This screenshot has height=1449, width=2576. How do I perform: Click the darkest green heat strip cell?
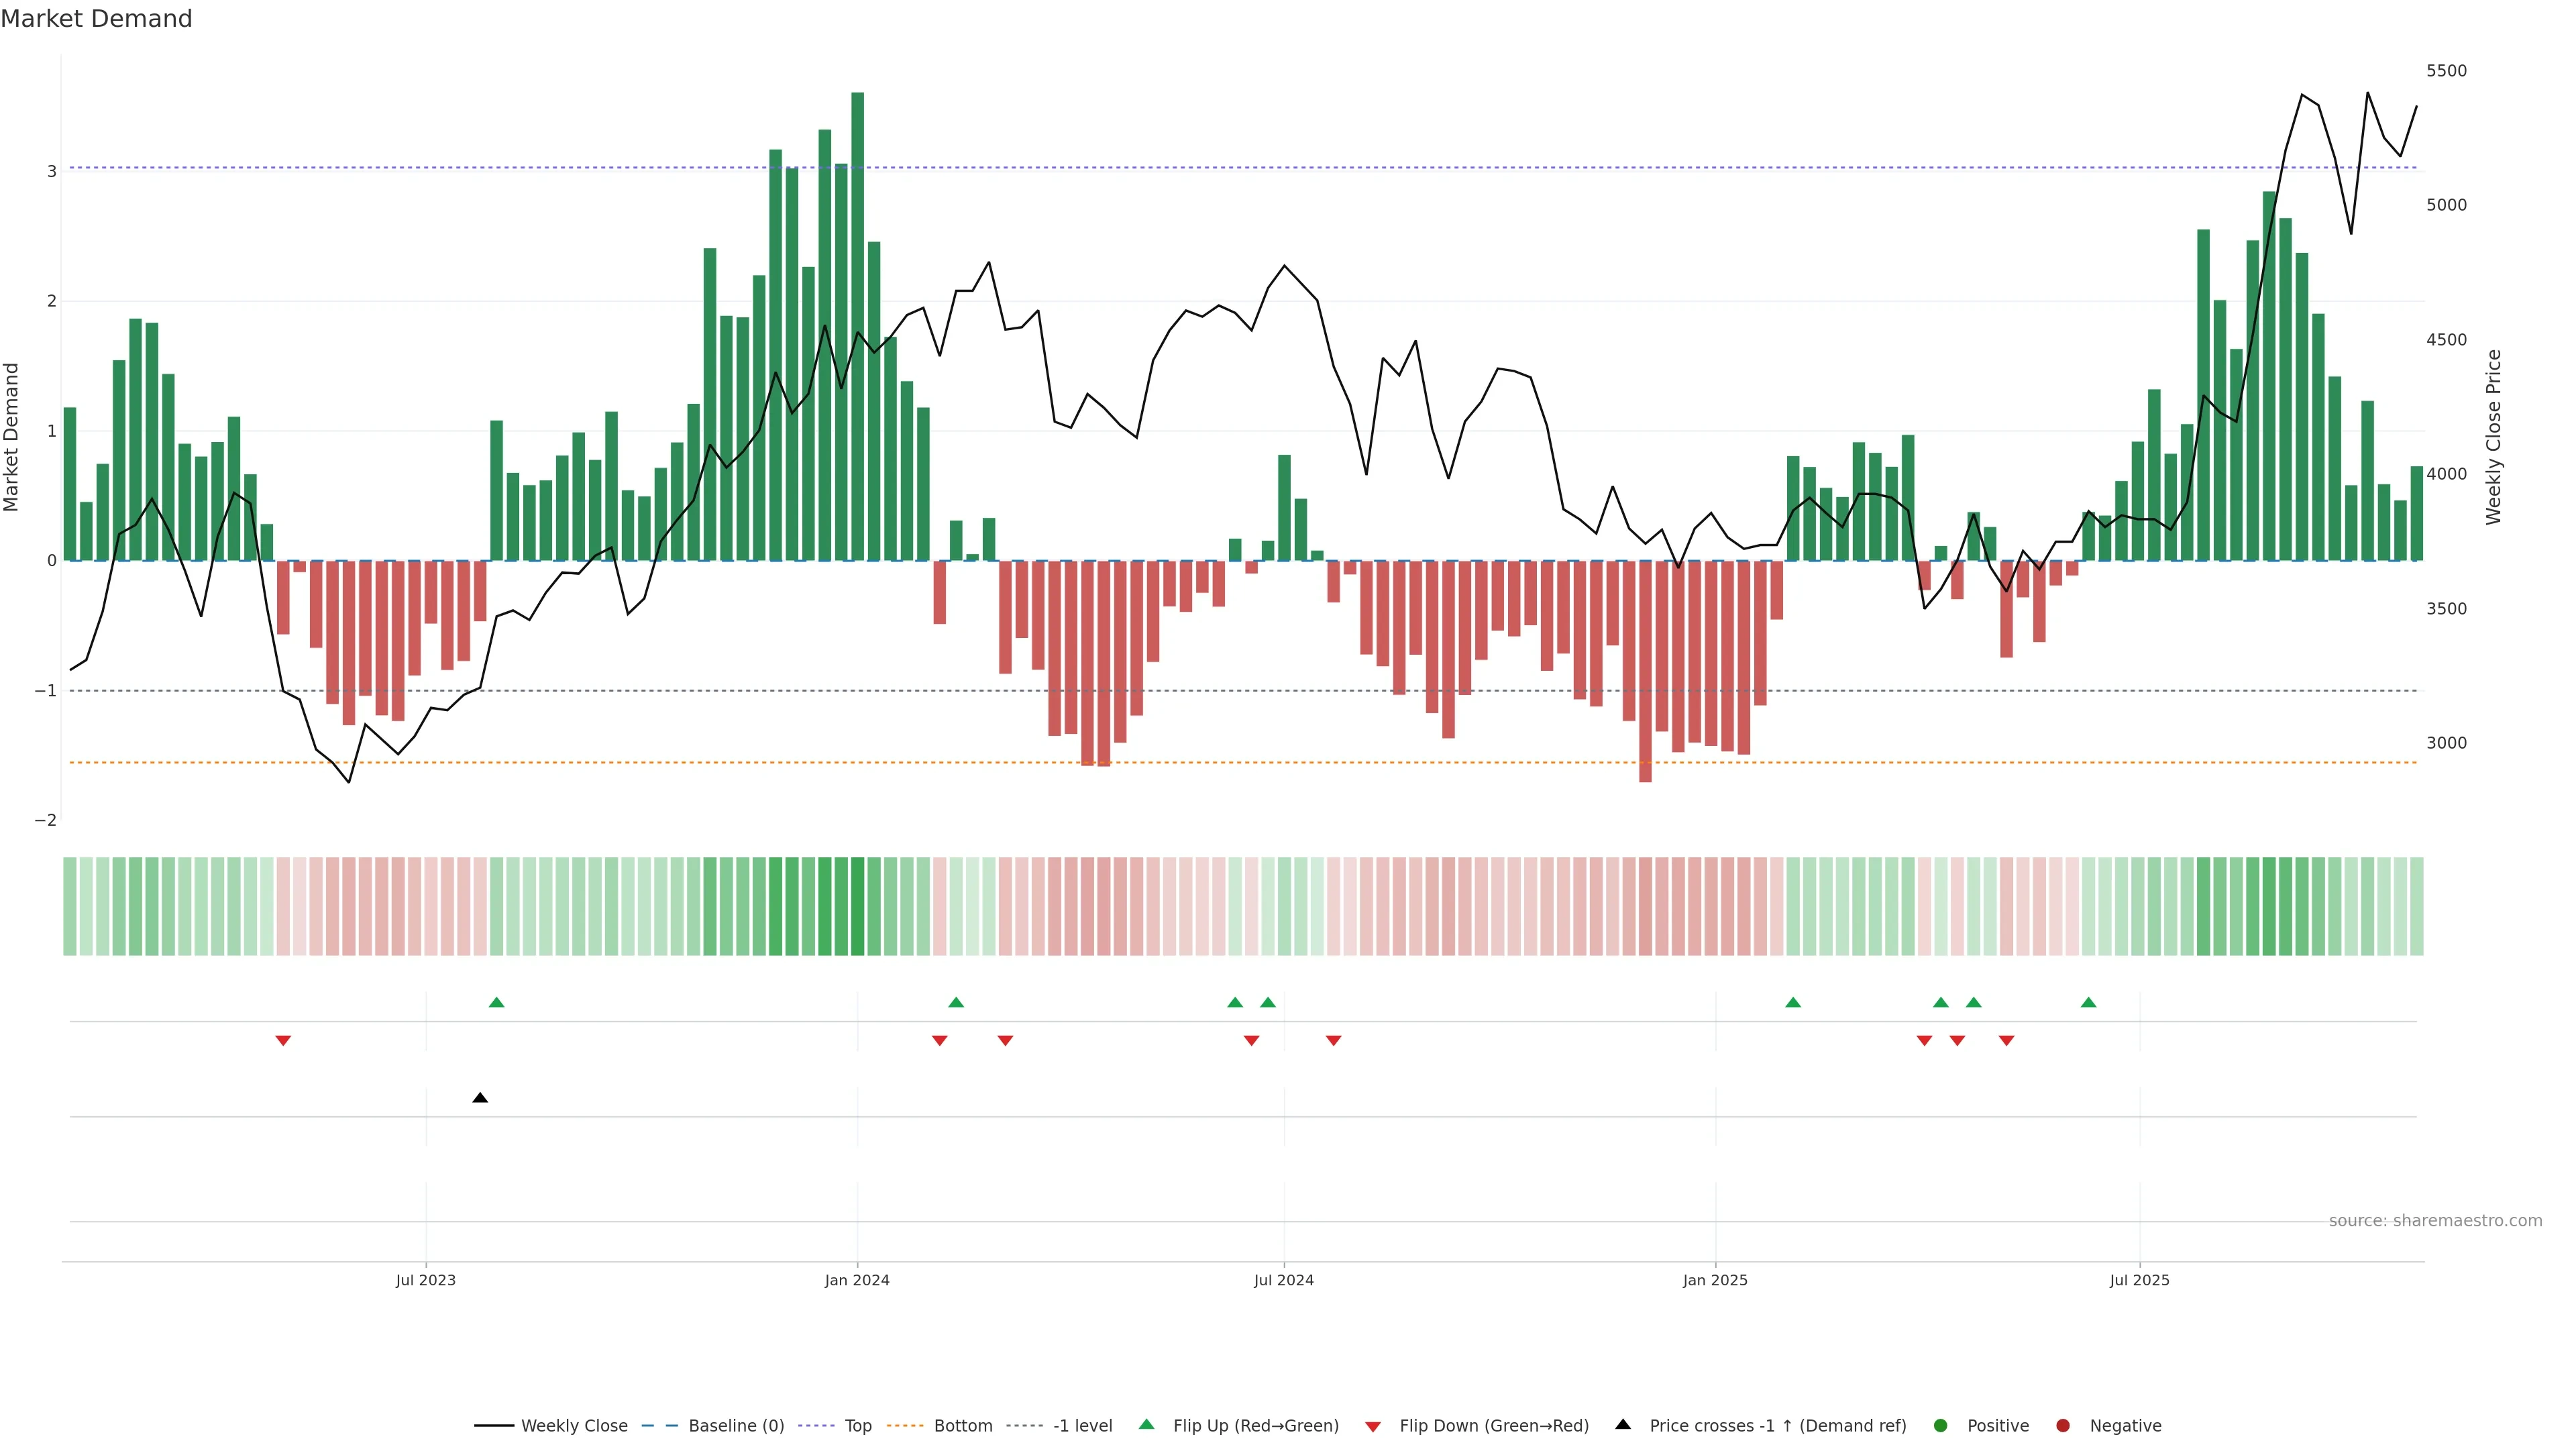(x=857, y=906)
